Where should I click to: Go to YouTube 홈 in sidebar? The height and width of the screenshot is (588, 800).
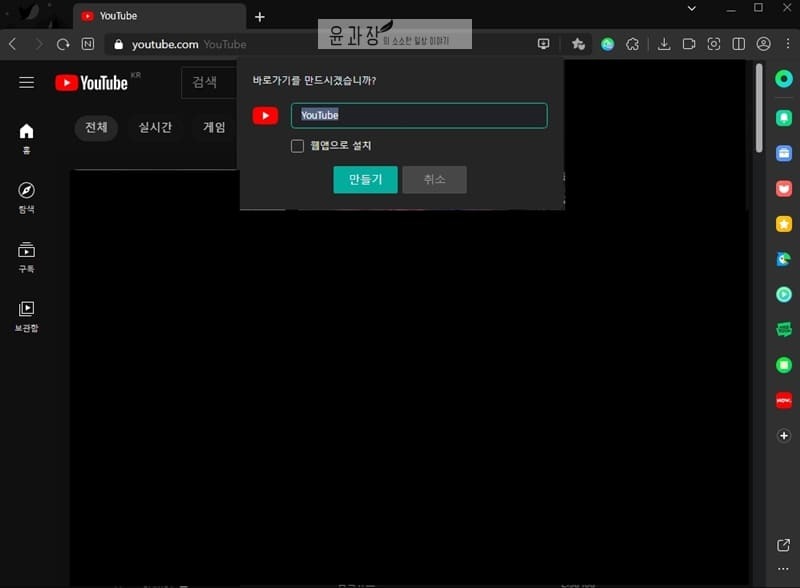pos(27,138)
